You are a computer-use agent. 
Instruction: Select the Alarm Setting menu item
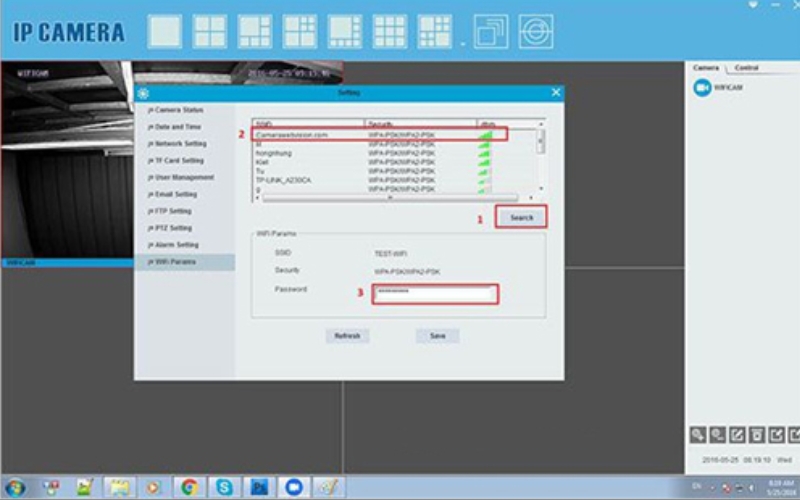(x=177, y=245)
